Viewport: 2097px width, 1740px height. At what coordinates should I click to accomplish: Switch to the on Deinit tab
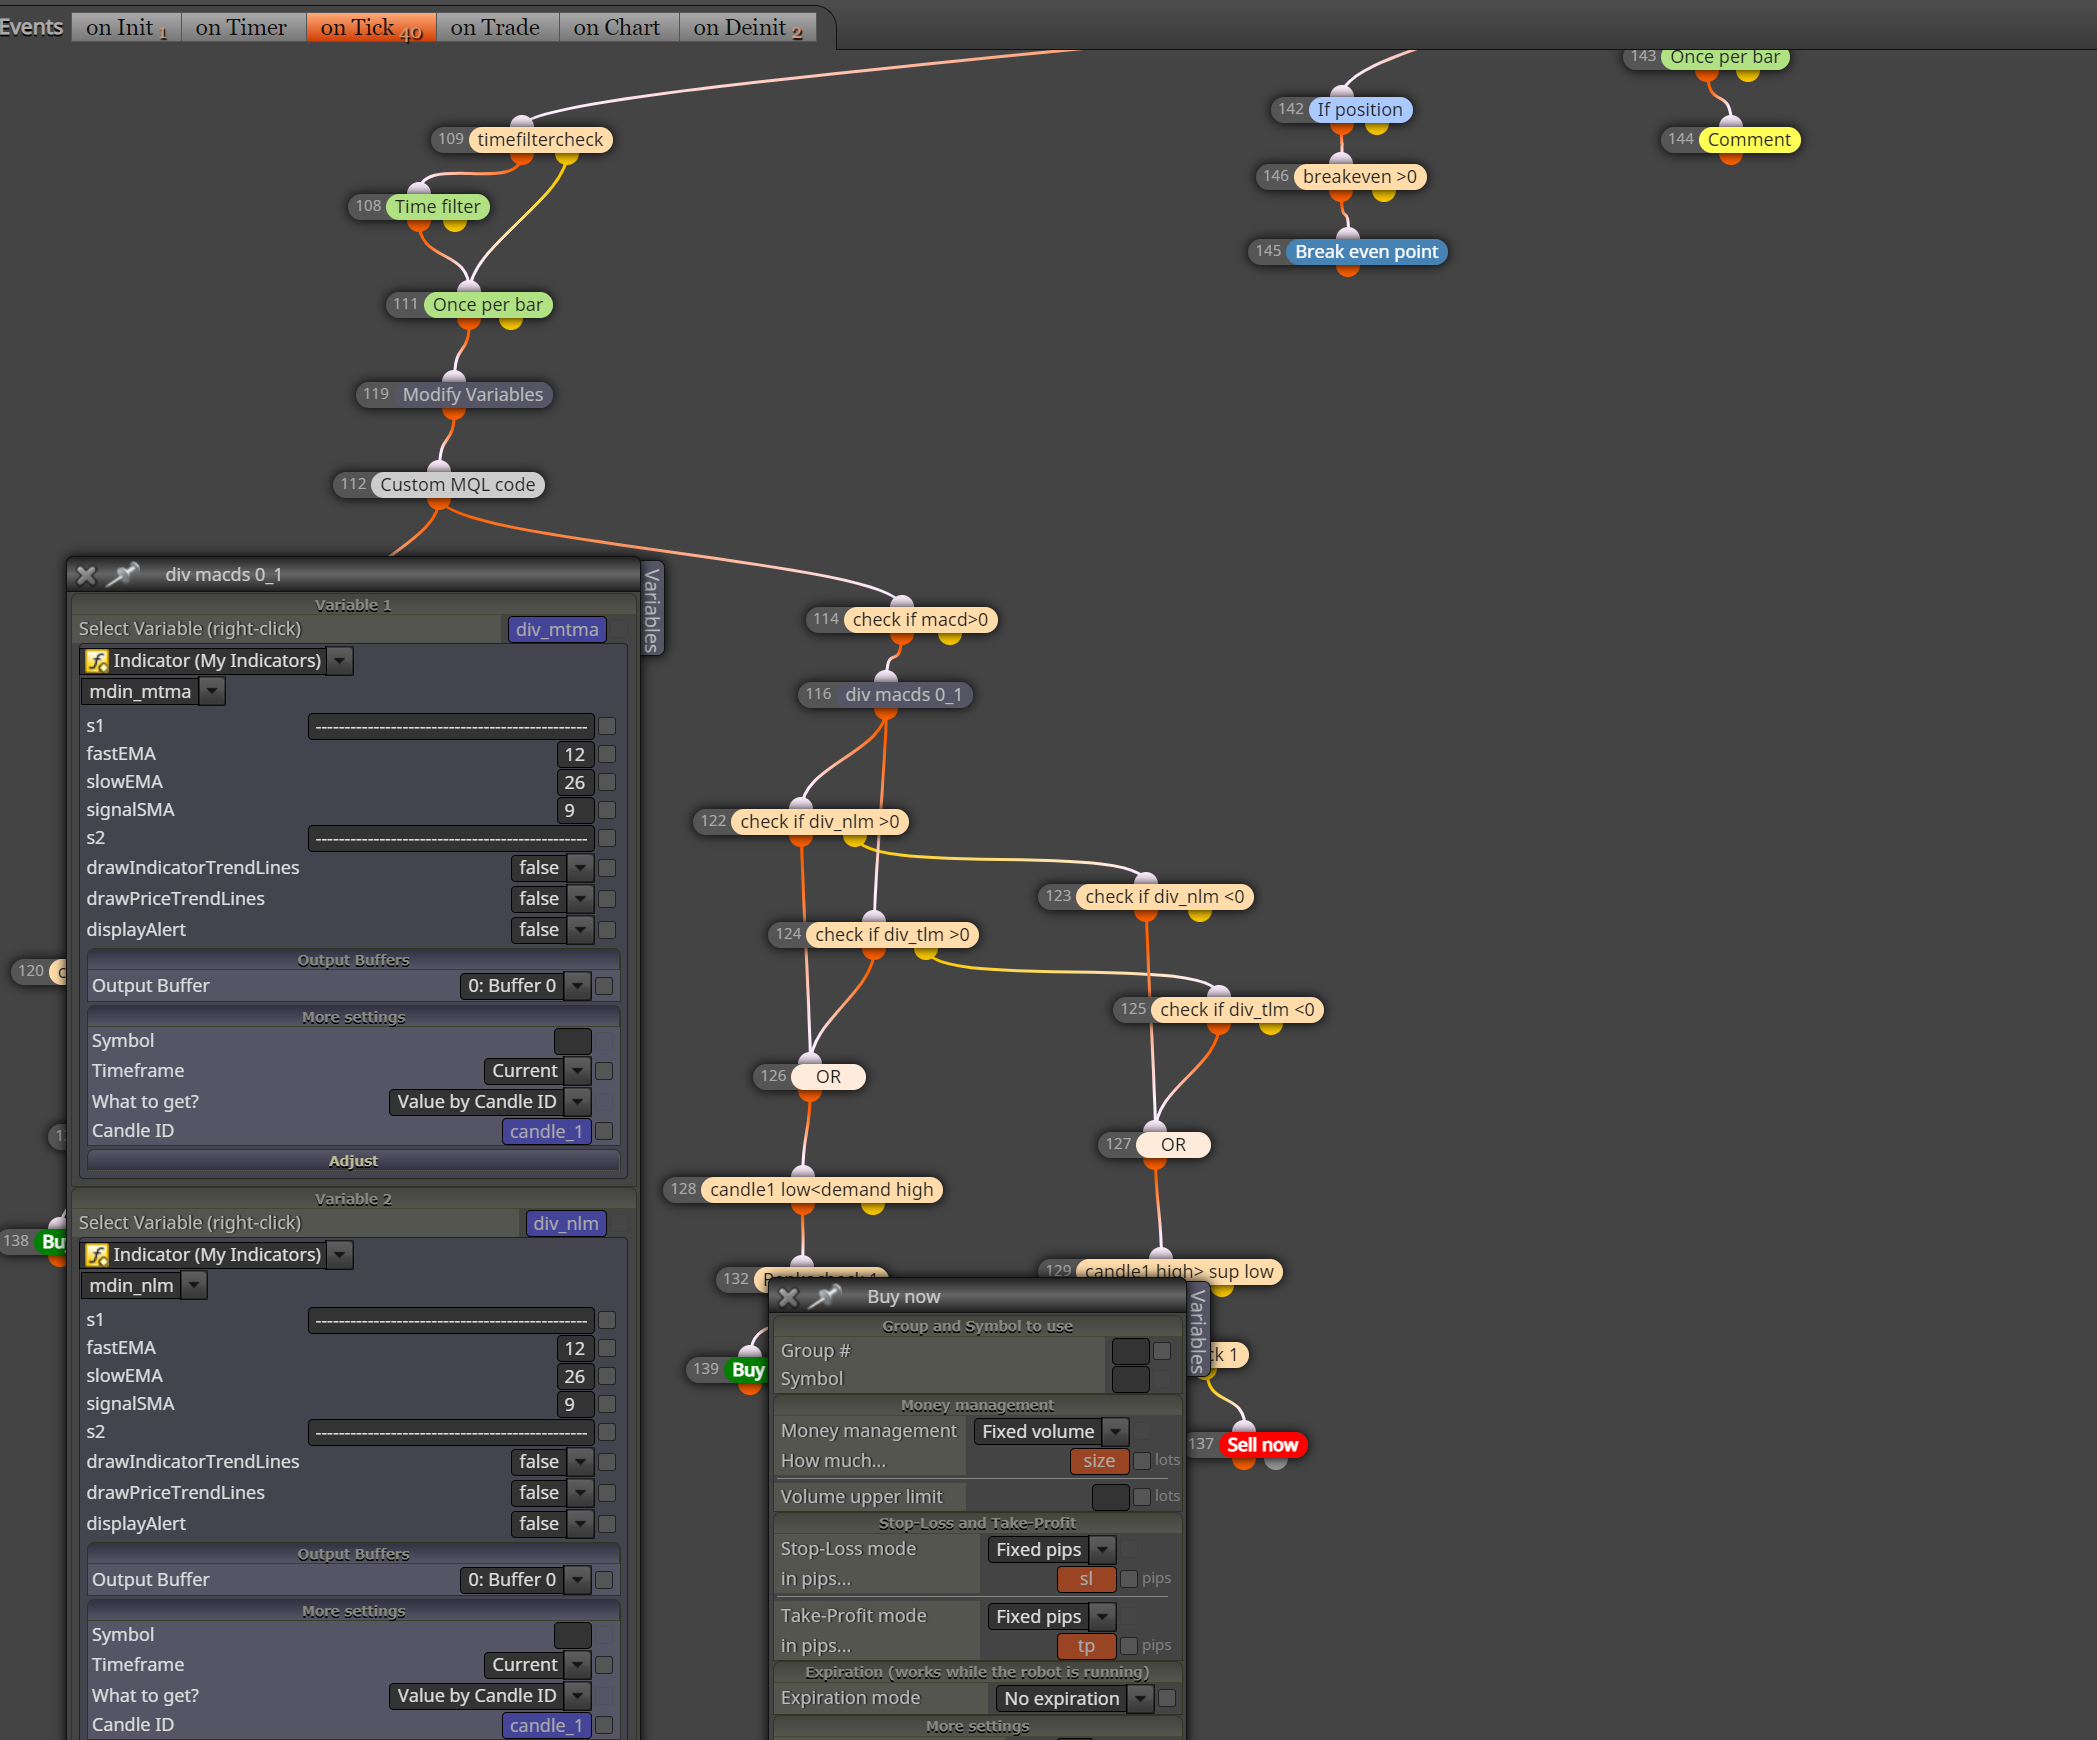pos(747,28)
